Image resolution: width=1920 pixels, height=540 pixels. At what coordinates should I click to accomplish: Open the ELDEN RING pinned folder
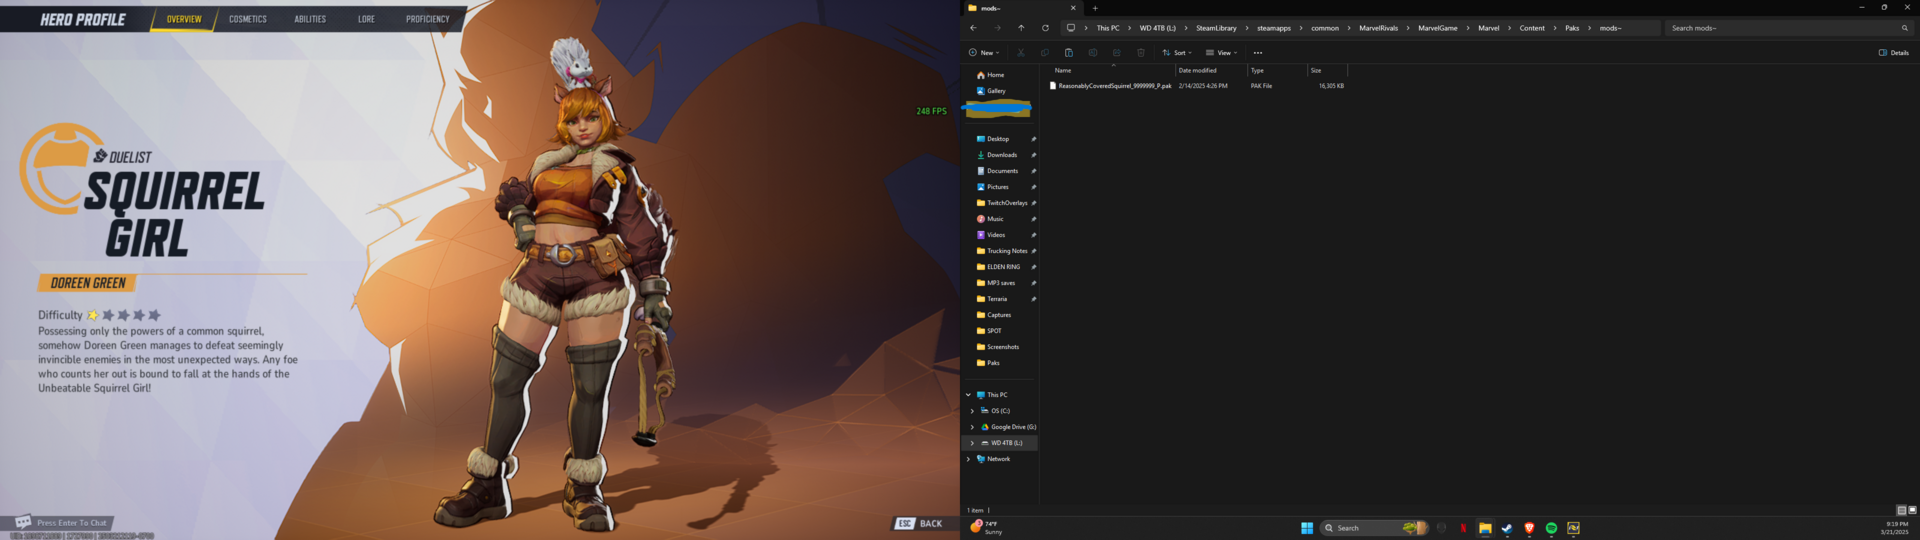pyautogui.click(x=1000, y=267)
